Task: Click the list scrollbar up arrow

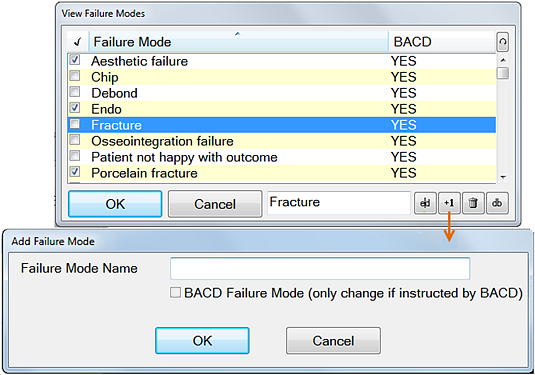Action: point(503,60)
